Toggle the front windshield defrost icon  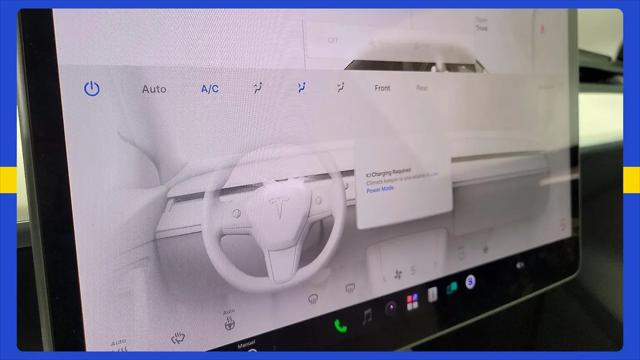click(313, 299)
